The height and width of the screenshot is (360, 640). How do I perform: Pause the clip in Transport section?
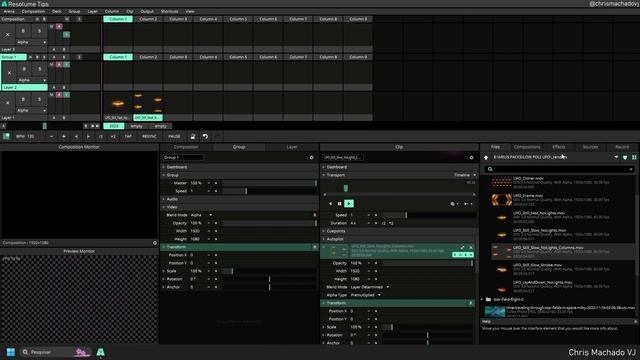coord(340,203)
